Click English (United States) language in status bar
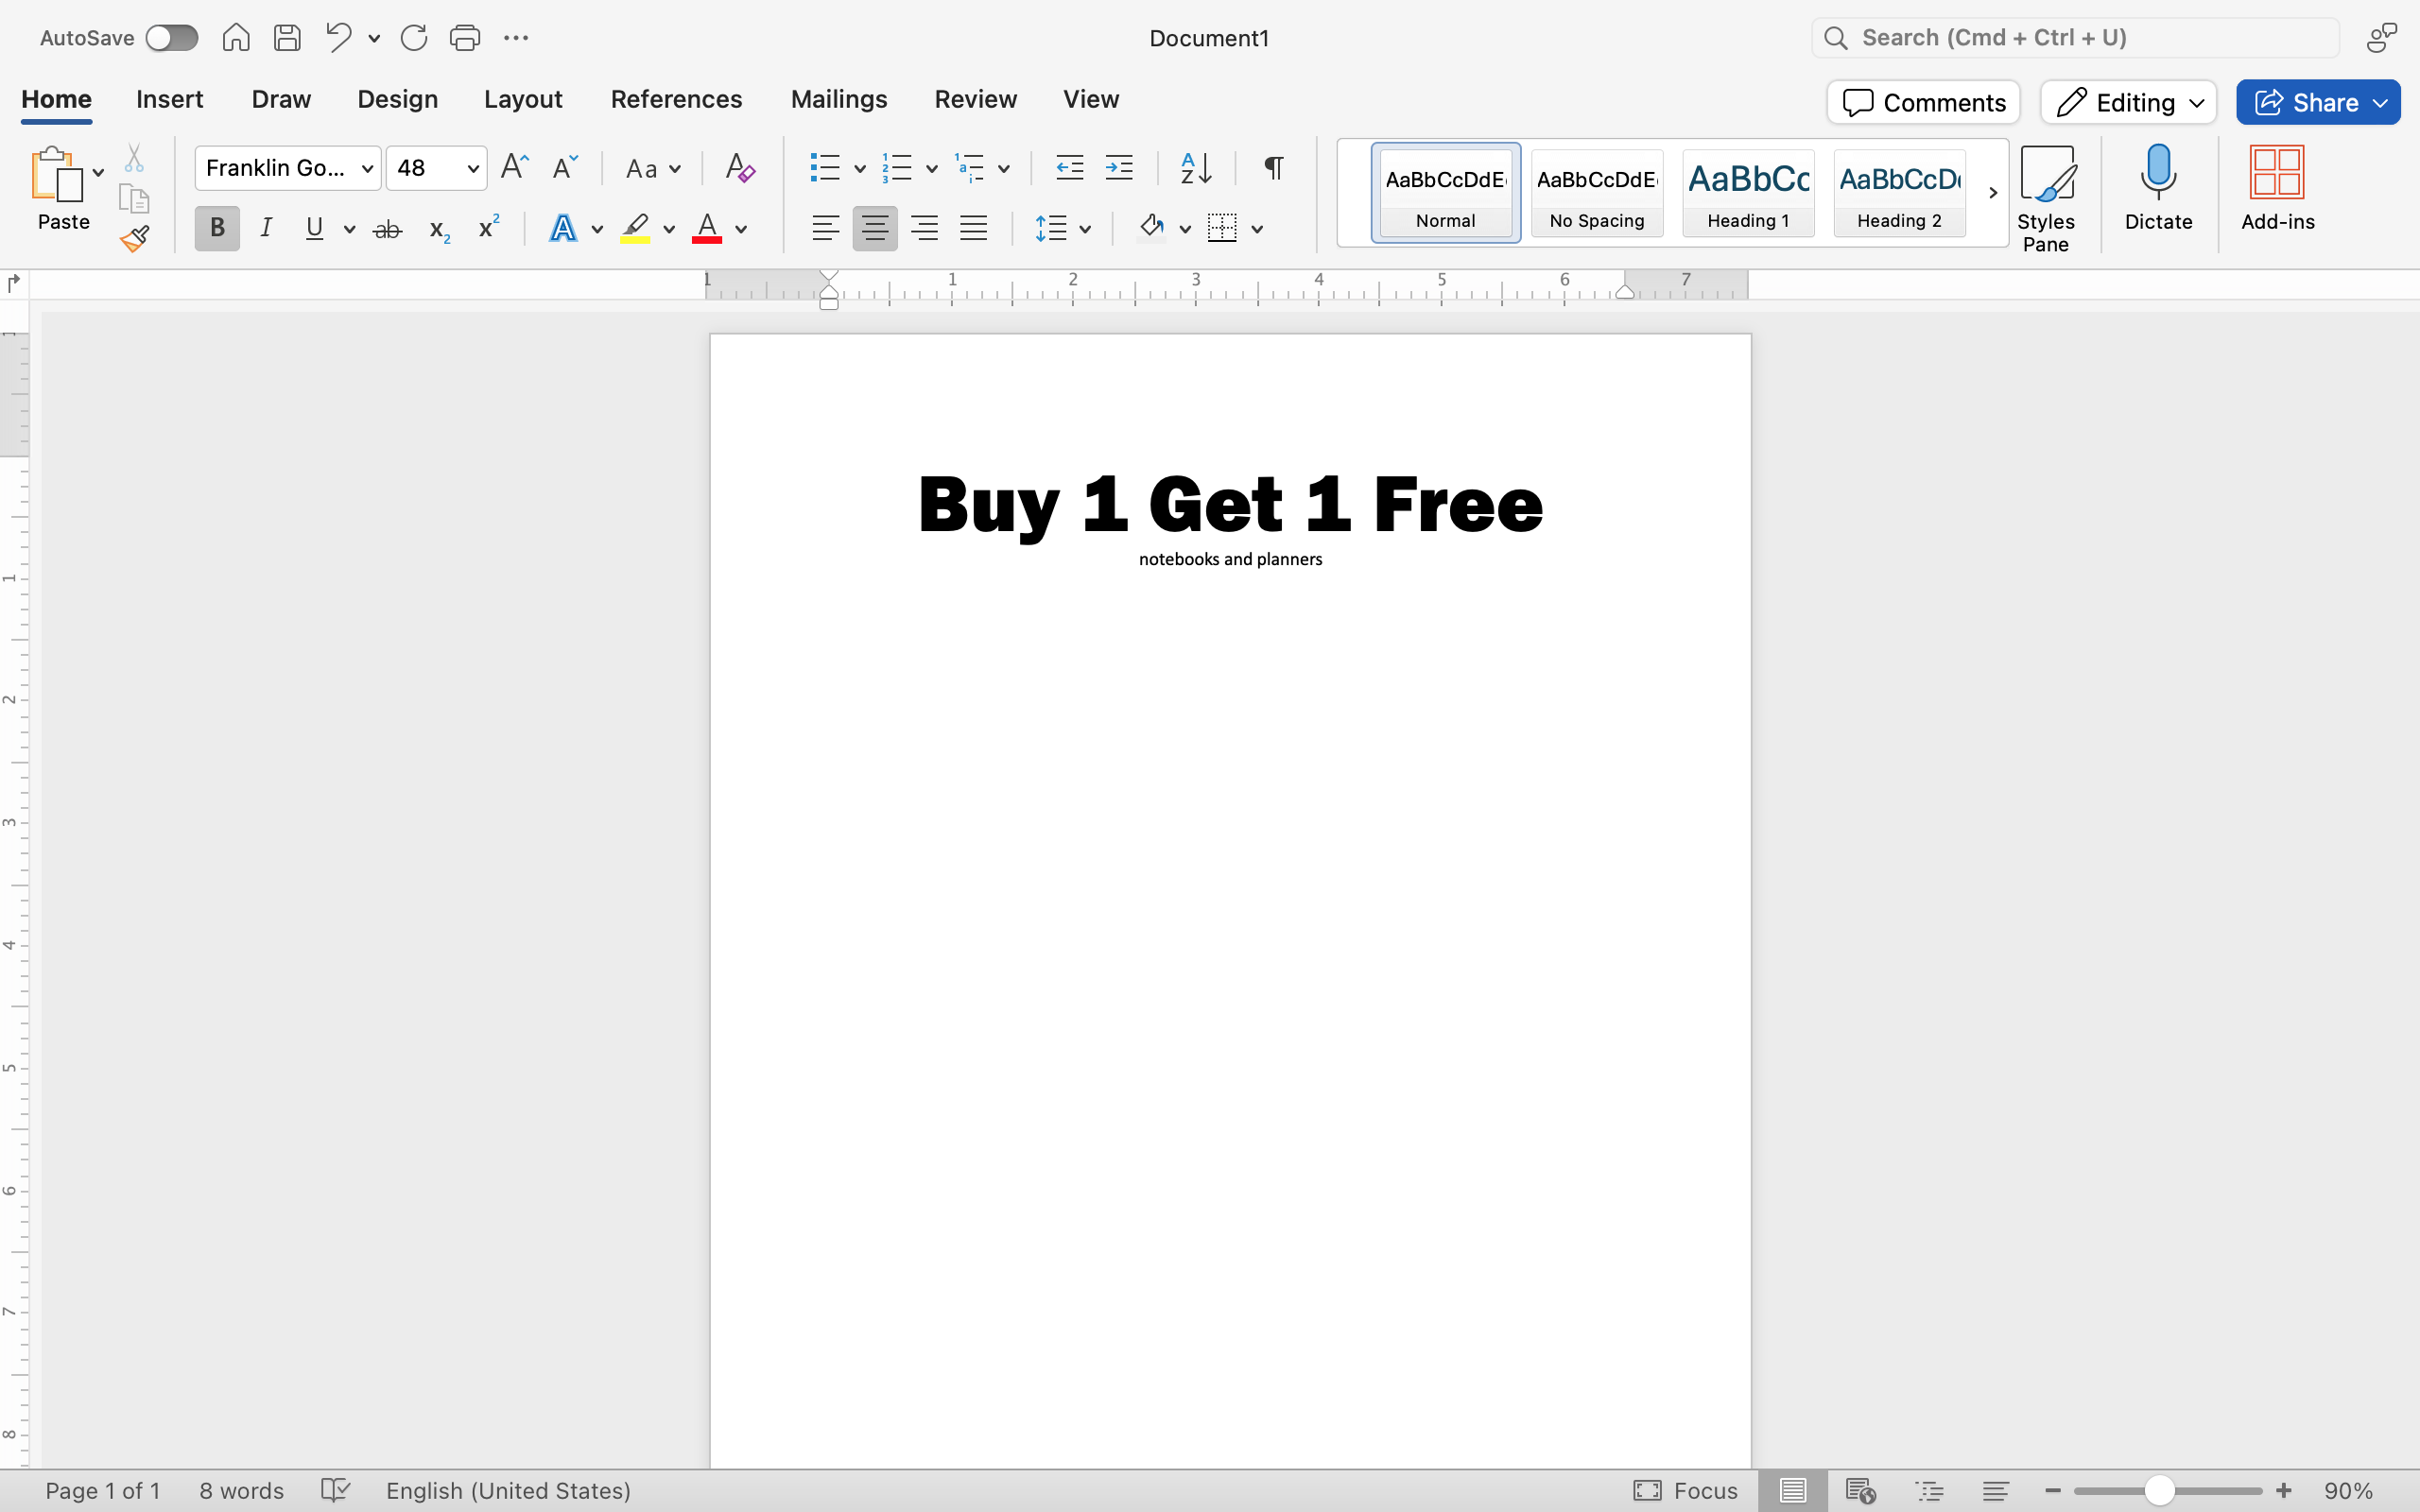2420x1512 pixels. 508,1490
